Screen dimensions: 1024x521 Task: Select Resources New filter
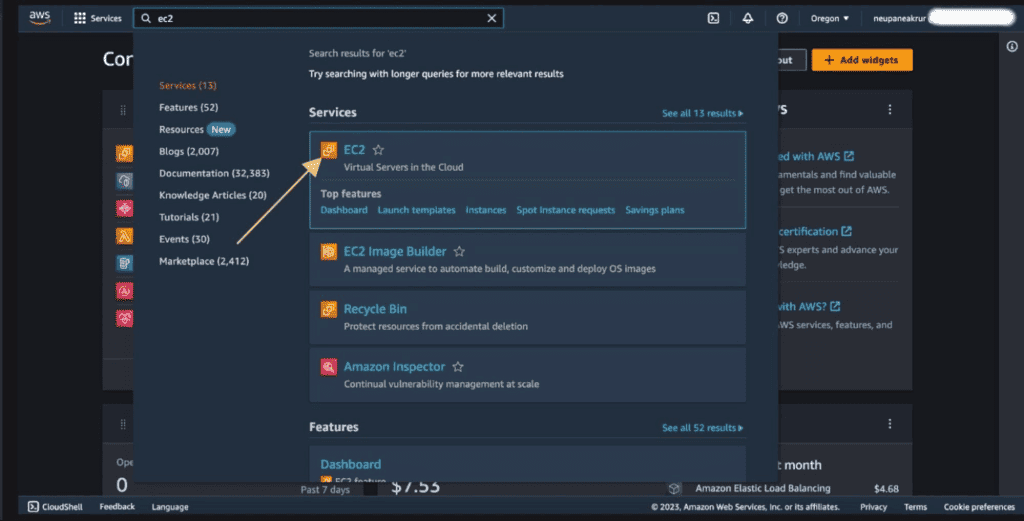tap(197, 129)
